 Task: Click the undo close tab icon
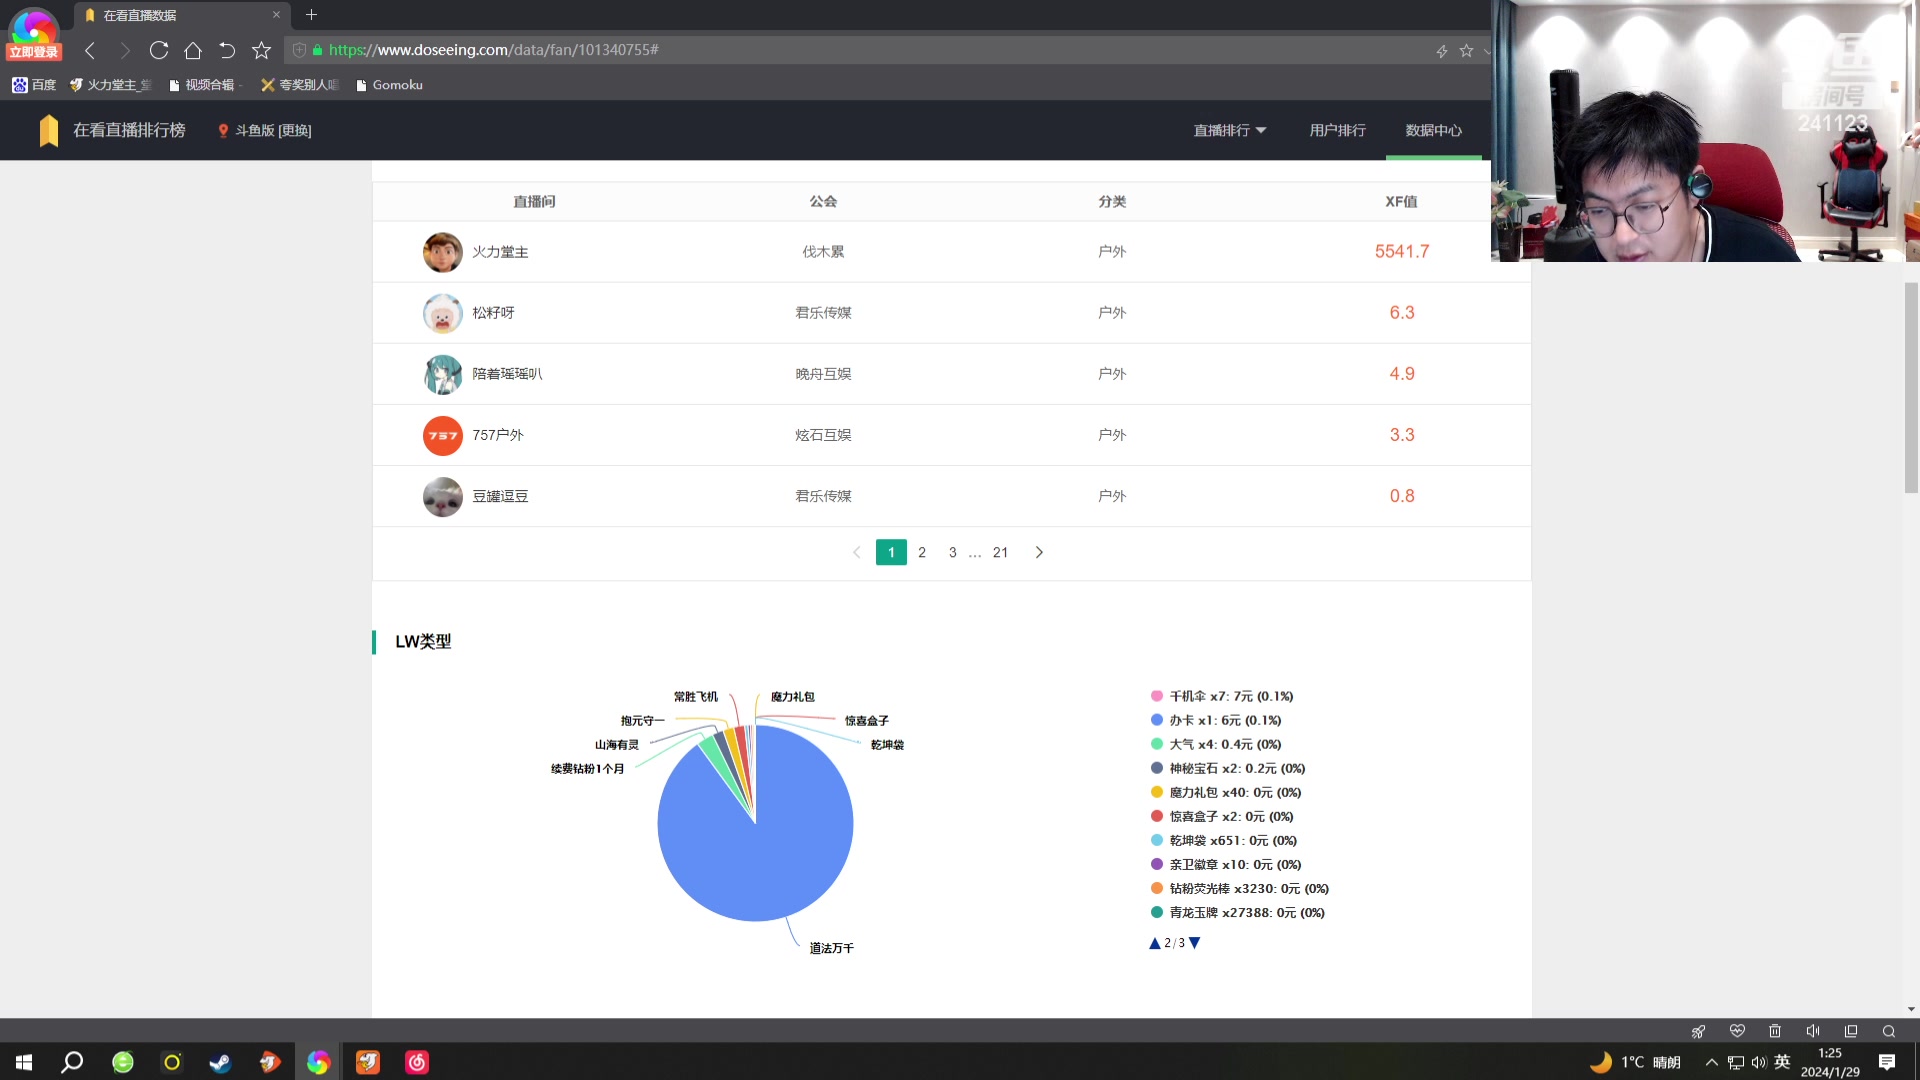227,50
